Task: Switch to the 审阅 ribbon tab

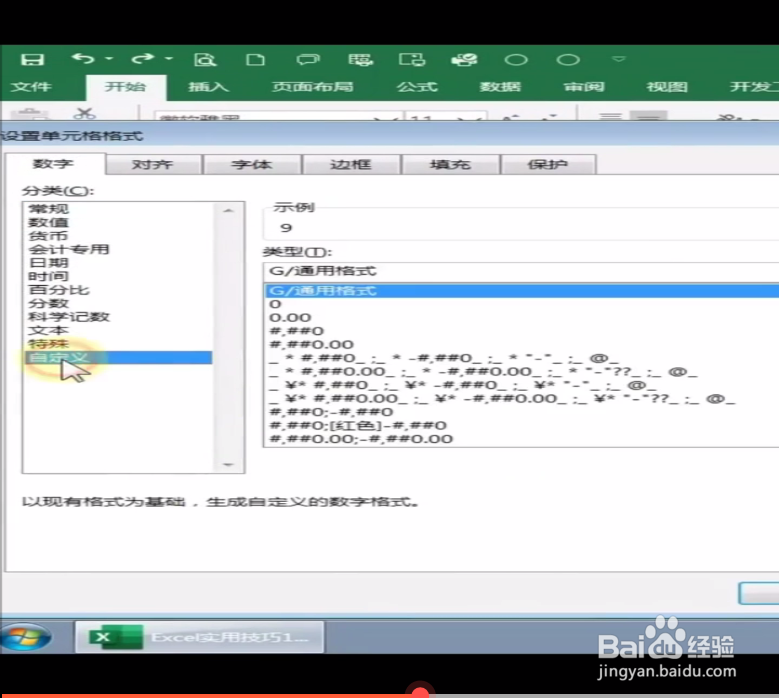Action: pyautogui.click(x=584, y=87)
